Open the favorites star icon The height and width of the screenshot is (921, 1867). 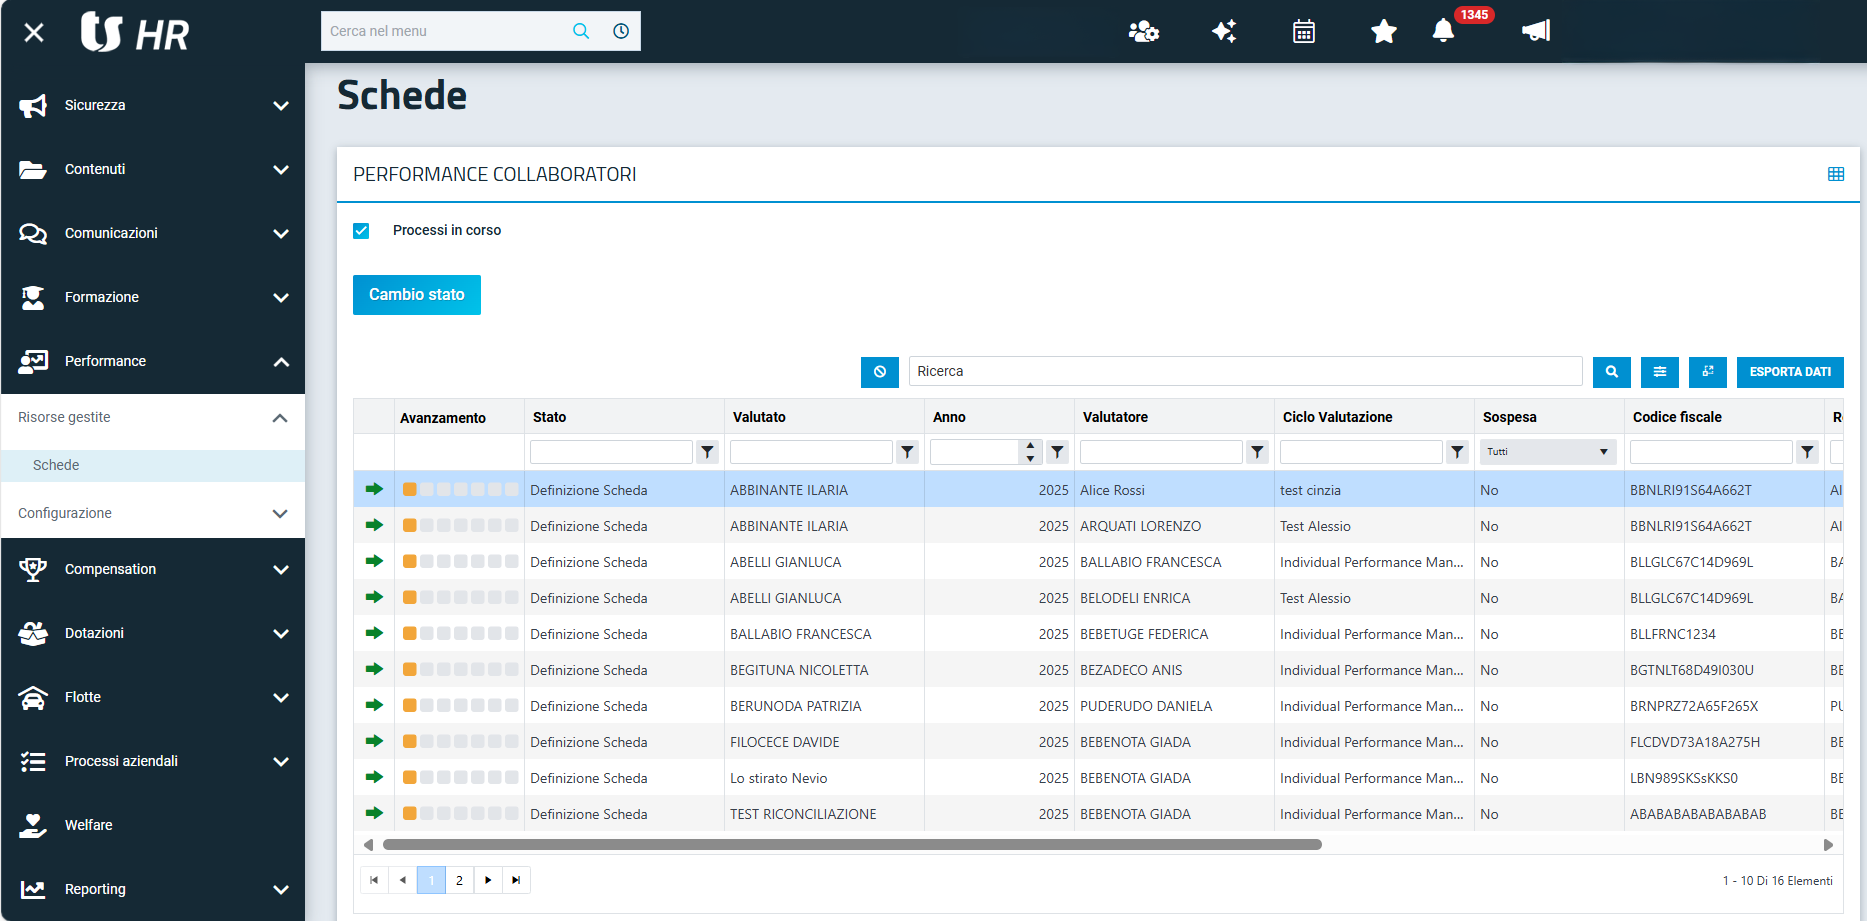point(1383,32)
